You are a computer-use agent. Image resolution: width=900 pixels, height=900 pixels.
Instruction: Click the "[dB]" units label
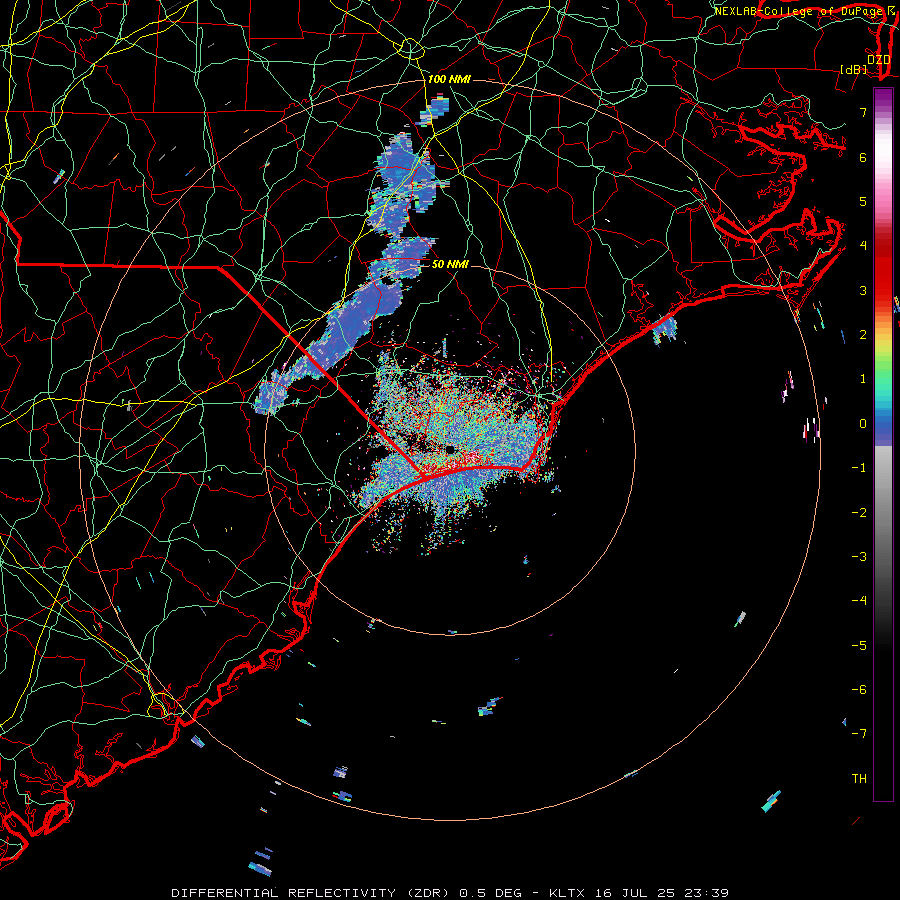tap(854, 69)
